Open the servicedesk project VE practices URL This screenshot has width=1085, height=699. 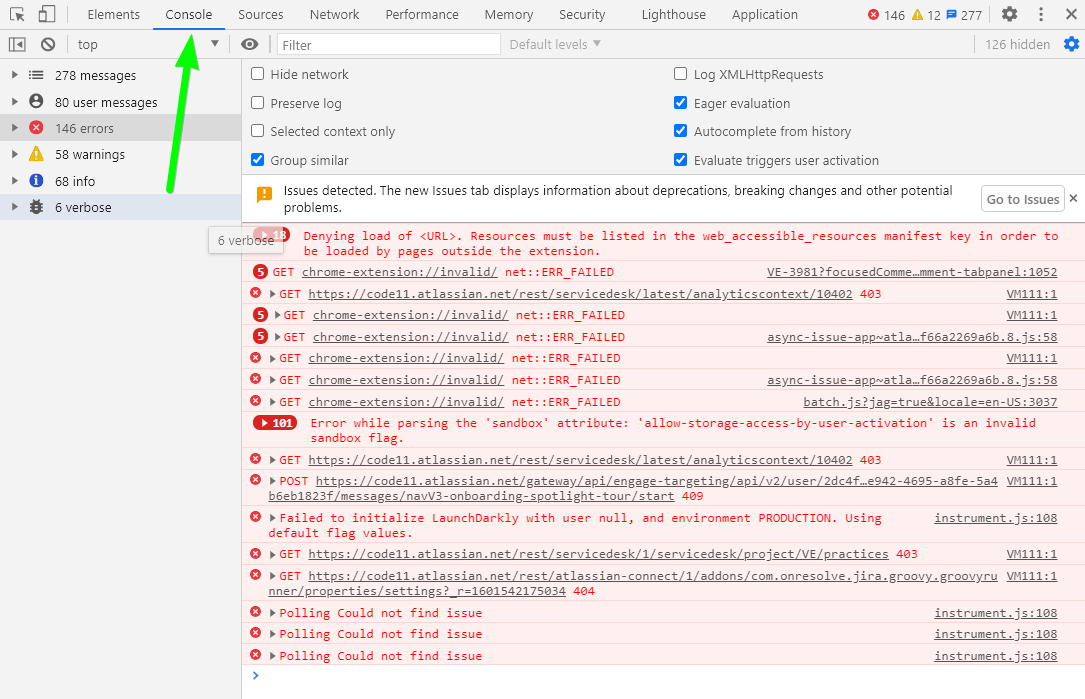click(x=599, y=554)
